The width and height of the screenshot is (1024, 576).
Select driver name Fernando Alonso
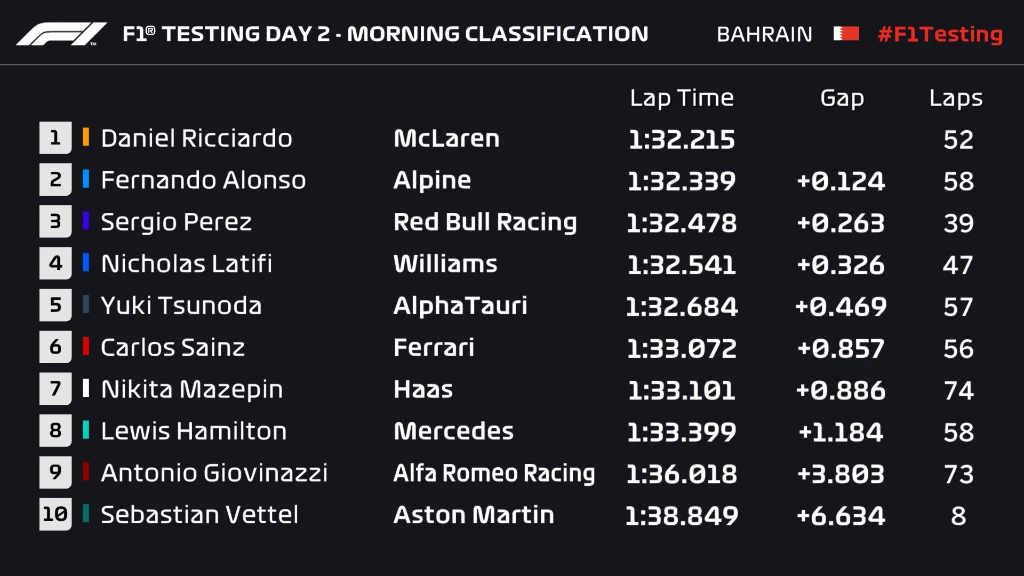[x=203, y=180]
